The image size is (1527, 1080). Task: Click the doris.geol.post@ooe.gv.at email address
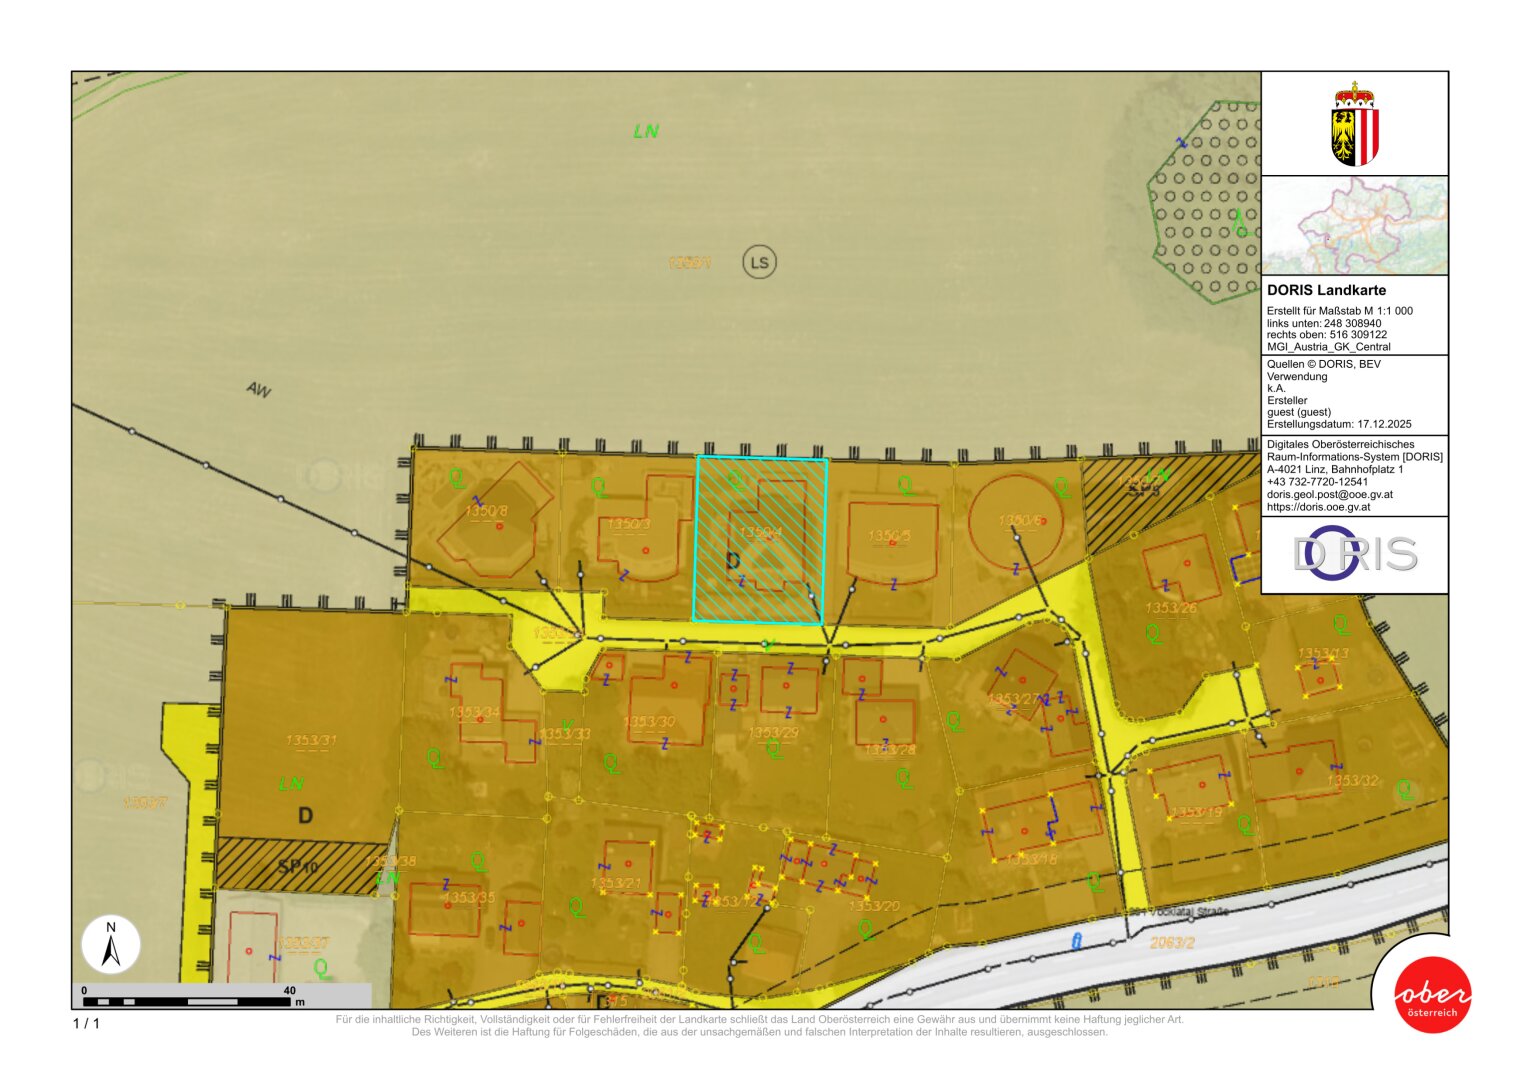(x=1329, y=494)
